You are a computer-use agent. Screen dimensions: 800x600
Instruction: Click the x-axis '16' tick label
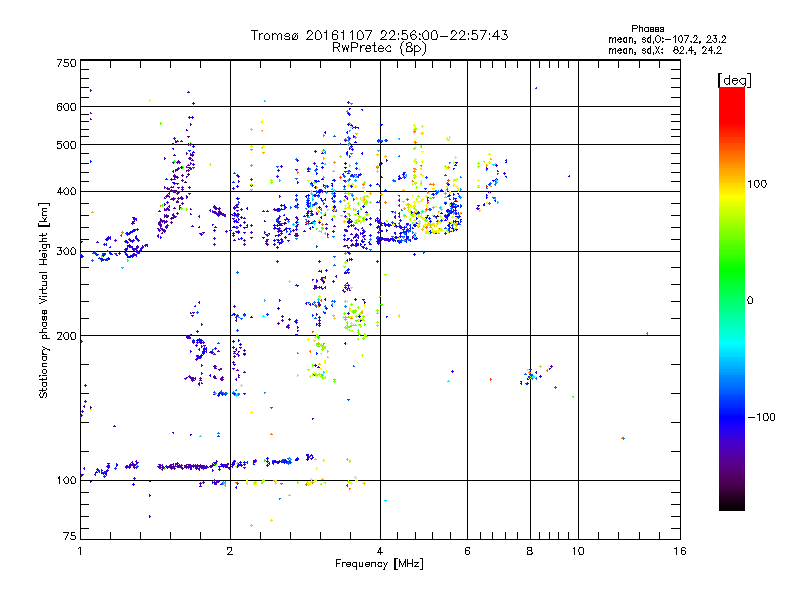pyautogui.click(x=680, y=551)
